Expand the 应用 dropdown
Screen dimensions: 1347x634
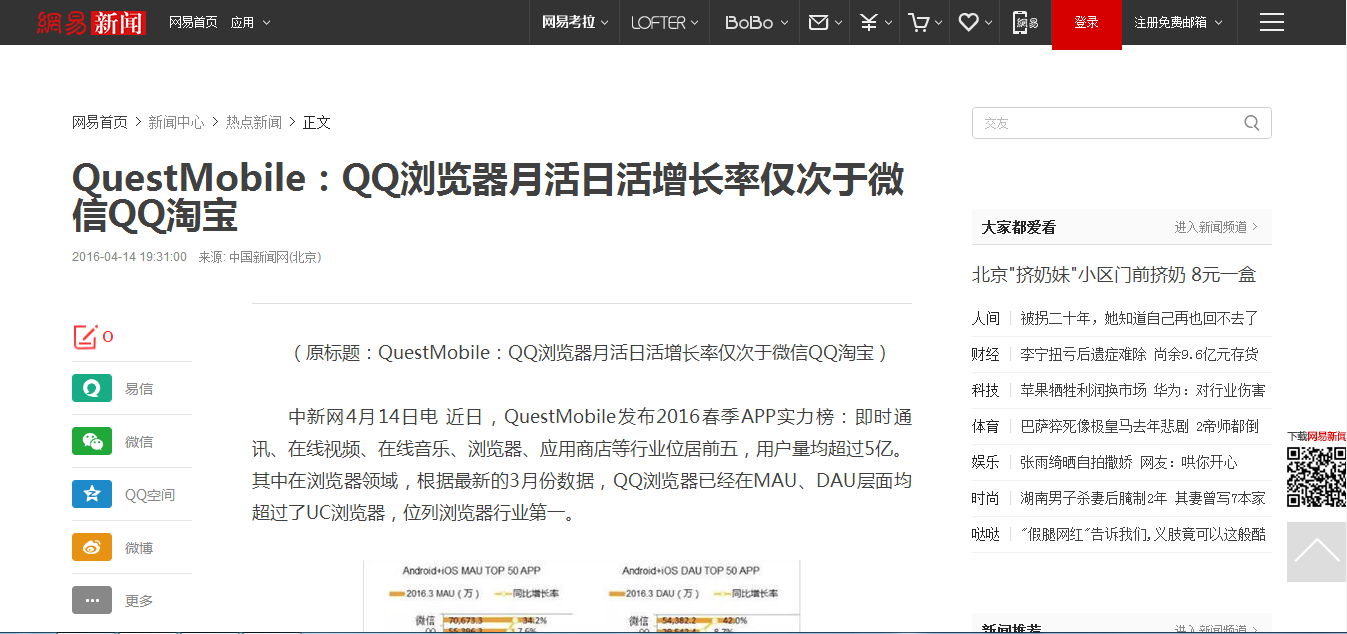click(250, 22)
